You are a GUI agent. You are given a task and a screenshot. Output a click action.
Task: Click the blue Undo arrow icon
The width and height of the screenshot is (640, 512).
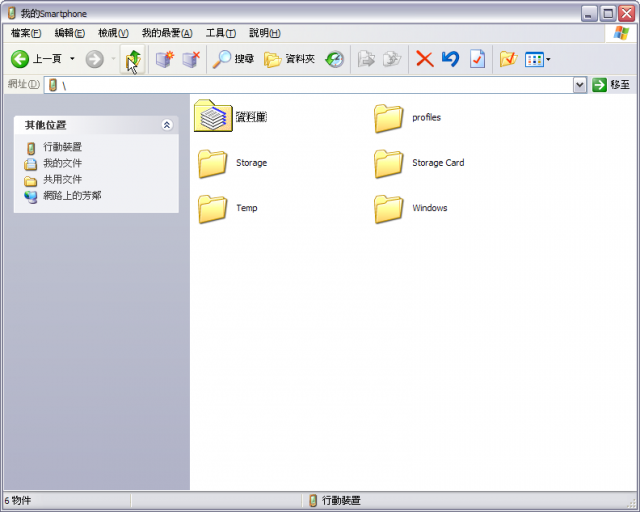(451, 59)
